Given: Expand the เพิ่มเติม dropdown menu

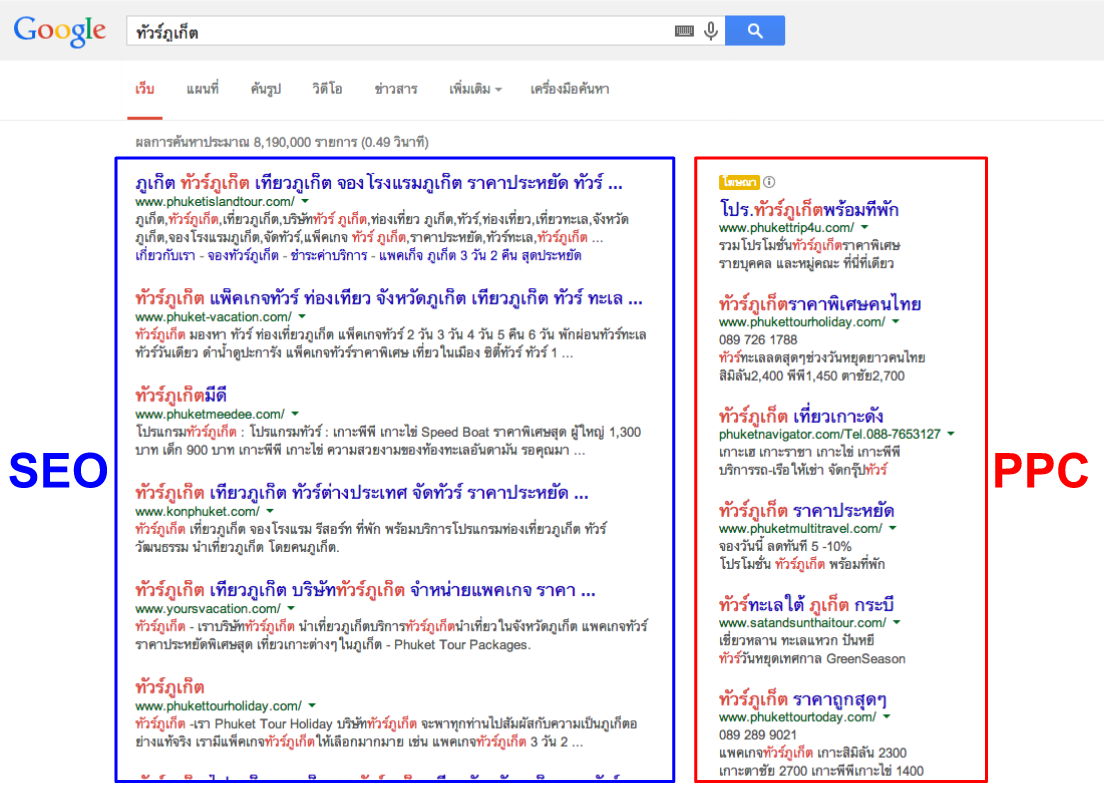Looking at the screenshot, I should tap(475, 89).
